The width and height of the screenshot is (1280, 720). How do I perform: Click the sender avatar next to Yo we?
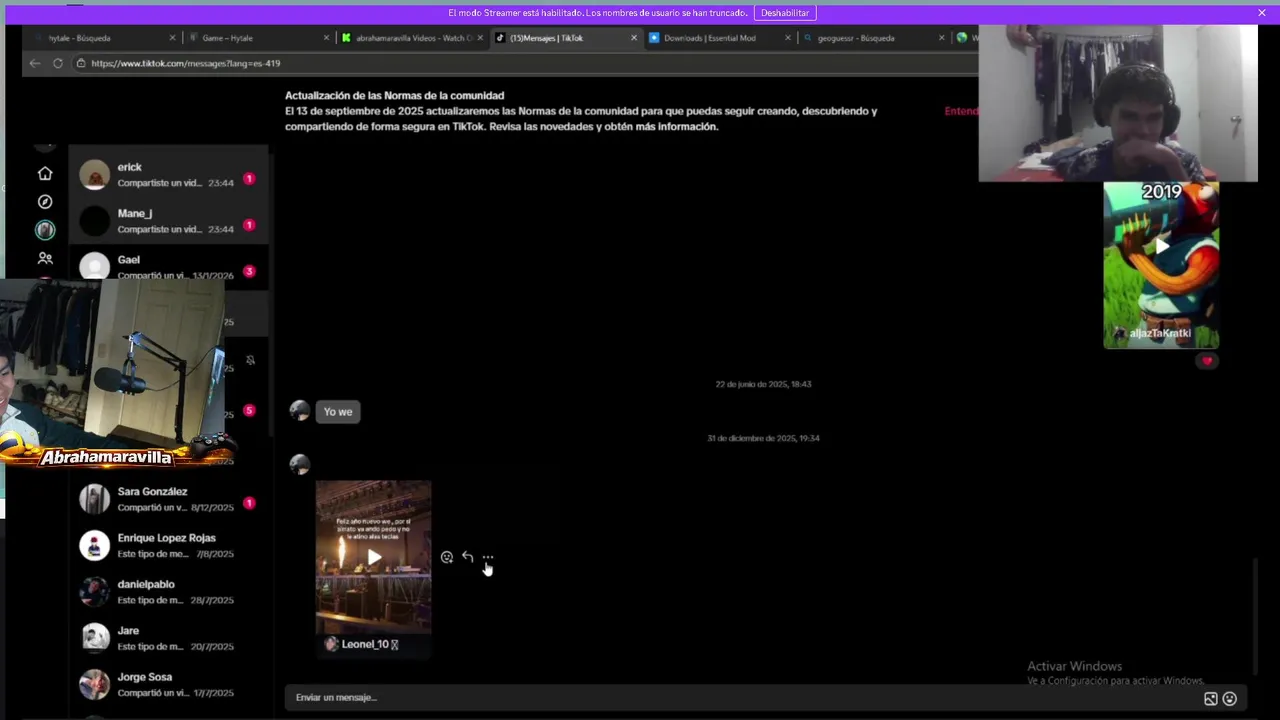click(x=299, y=411)
